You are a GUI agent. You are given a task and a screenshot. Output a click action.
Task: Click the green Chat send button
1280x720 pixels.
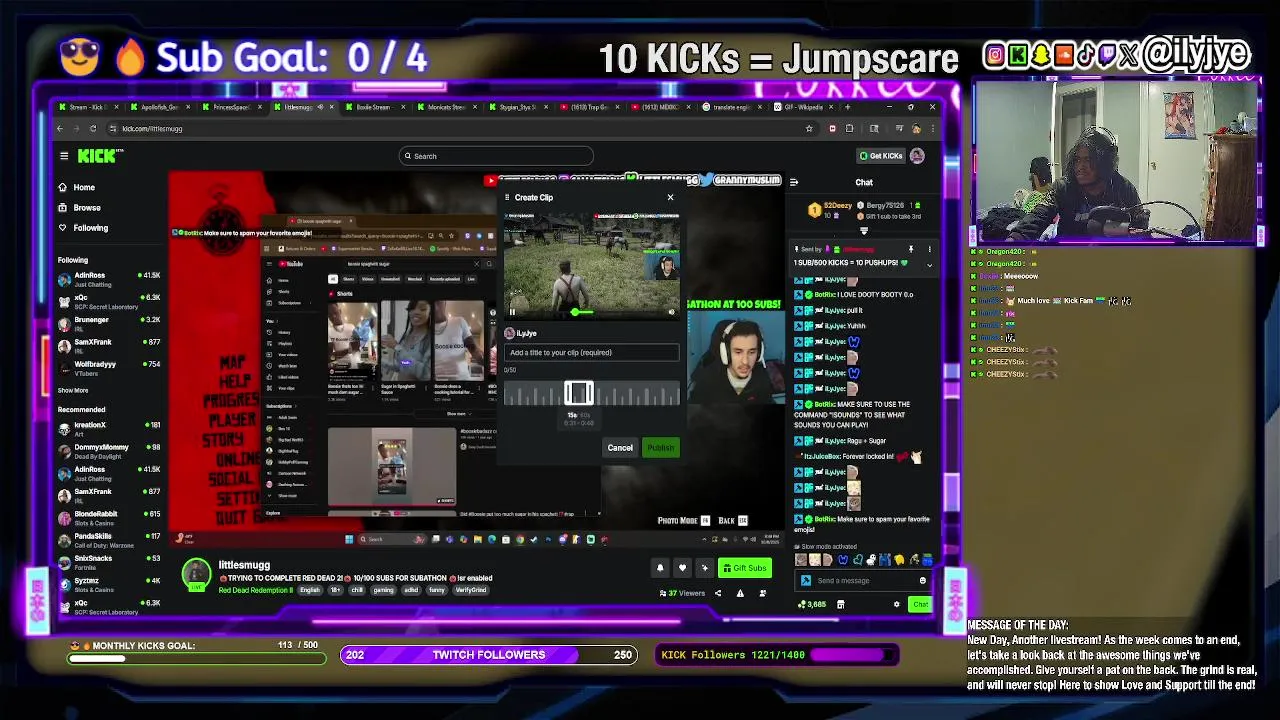920,604
